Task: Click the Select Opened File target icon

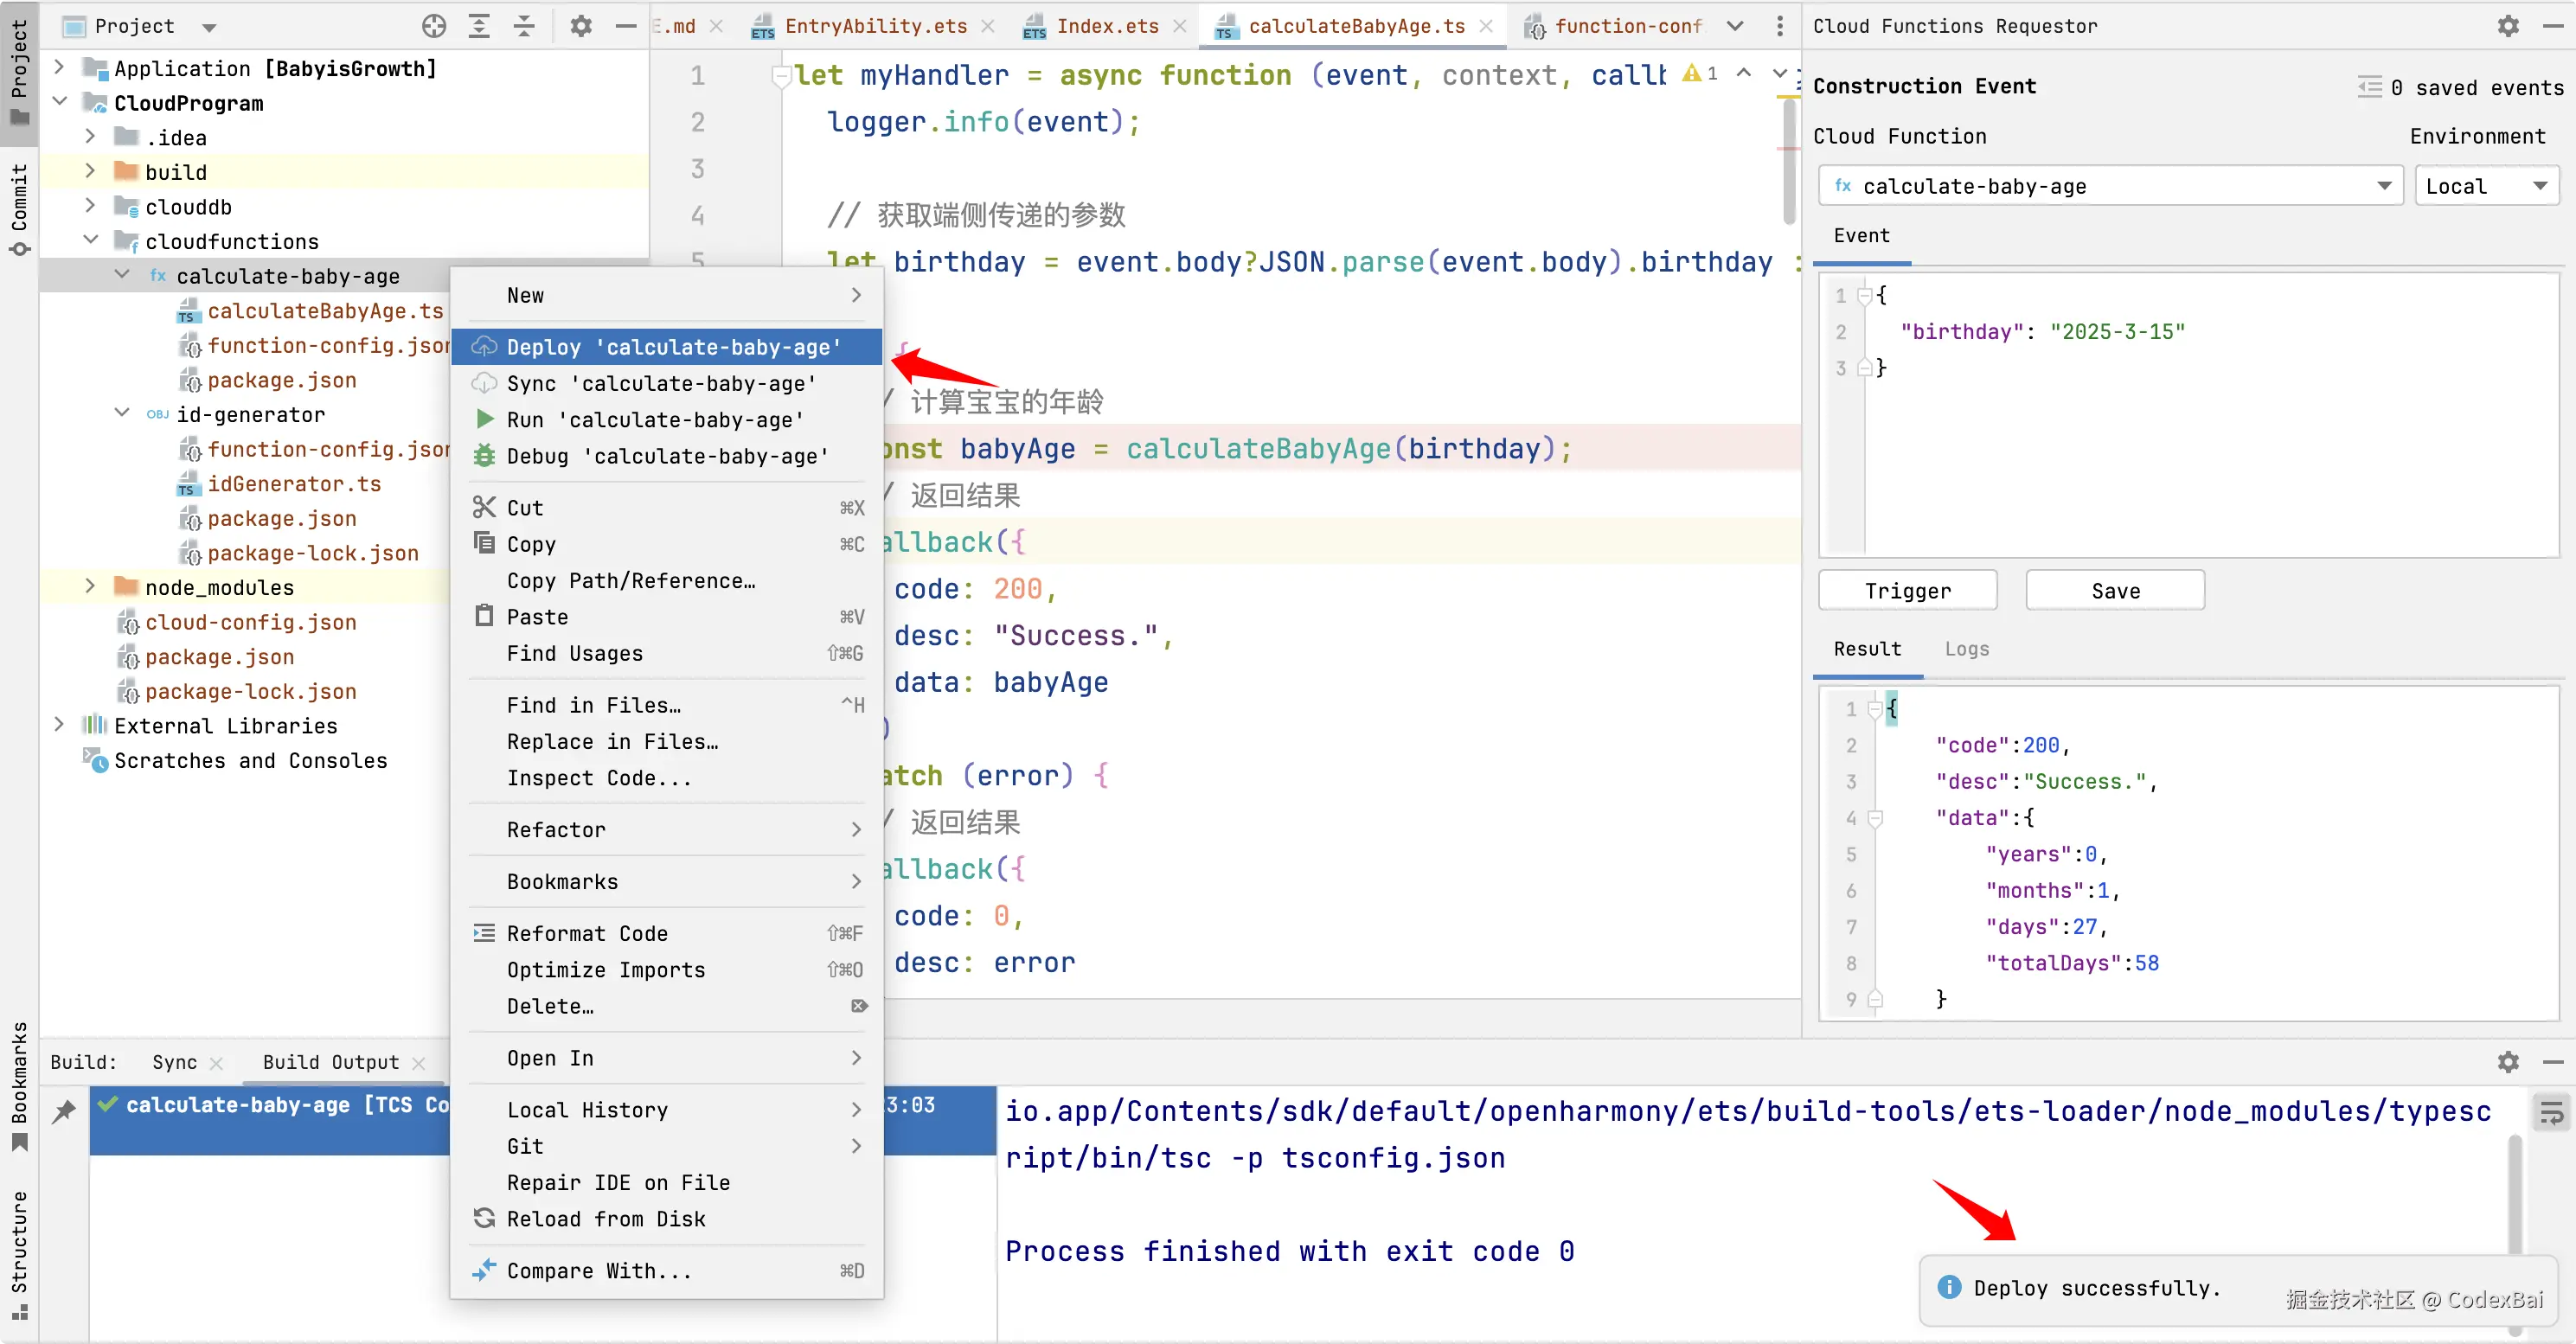Action: [x=433, y=26]
